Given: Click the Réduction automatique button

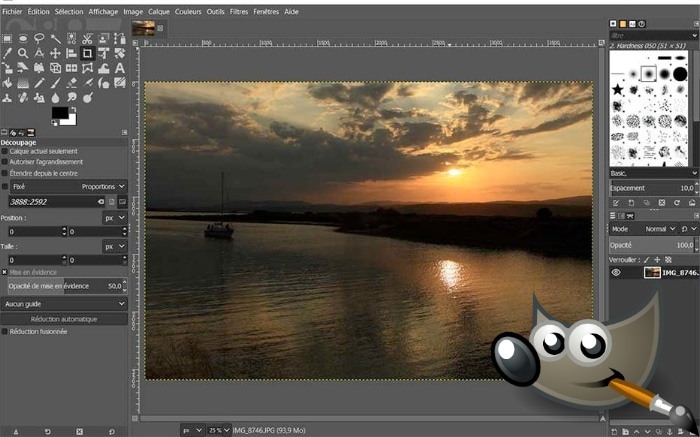Looking at the screenshot, I should [64, 319].
